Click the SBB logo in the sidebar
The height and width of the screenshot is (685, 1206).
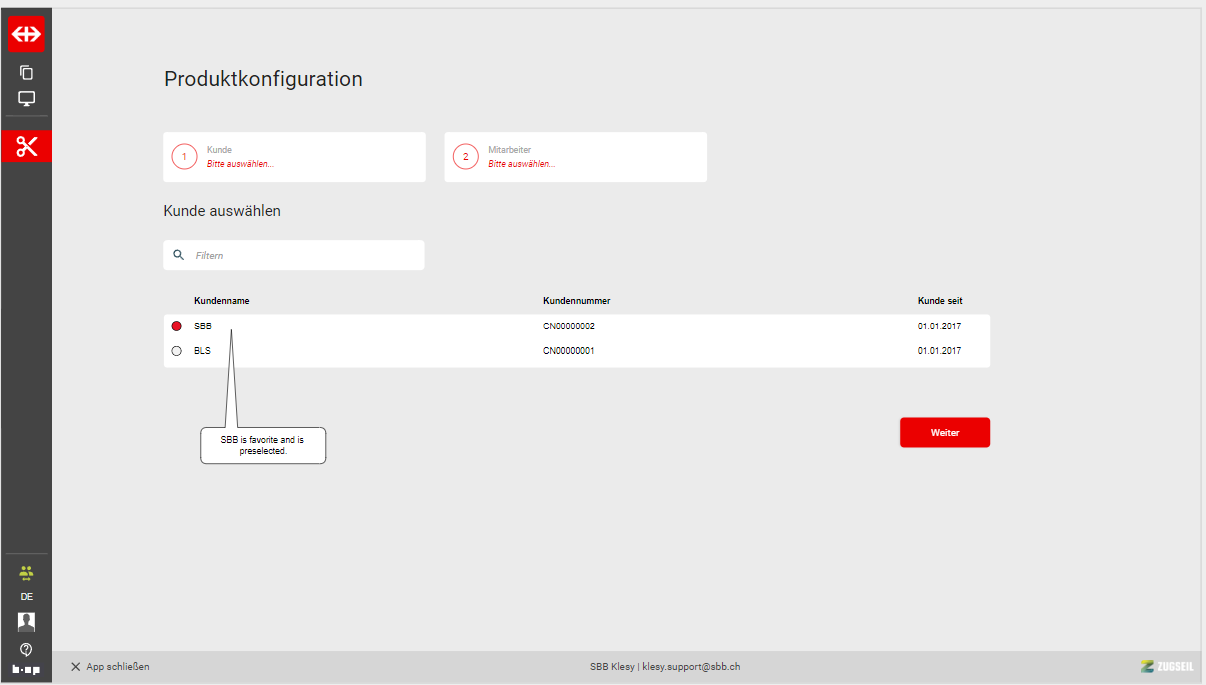26,33
